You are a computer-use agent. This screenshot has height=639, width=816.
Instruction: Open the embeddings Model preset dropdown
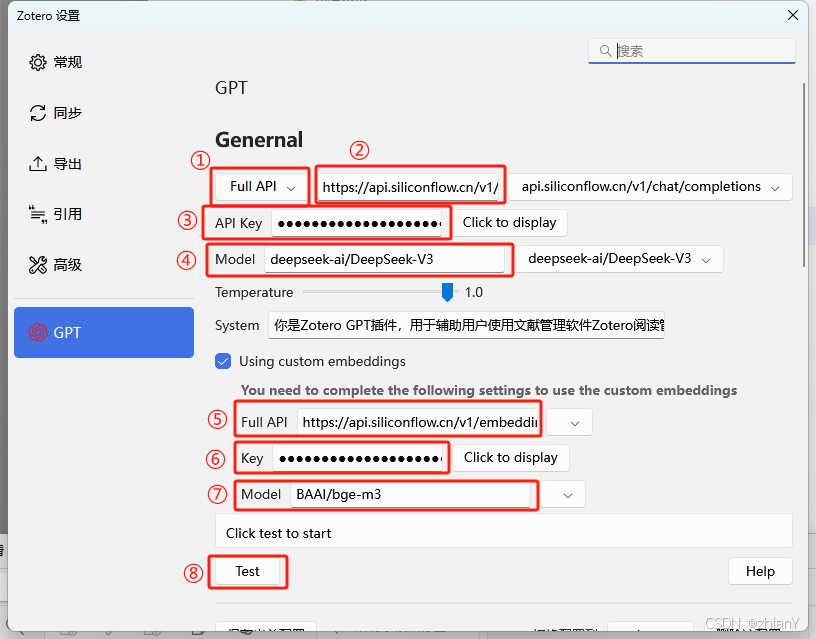tap(563, 494)
